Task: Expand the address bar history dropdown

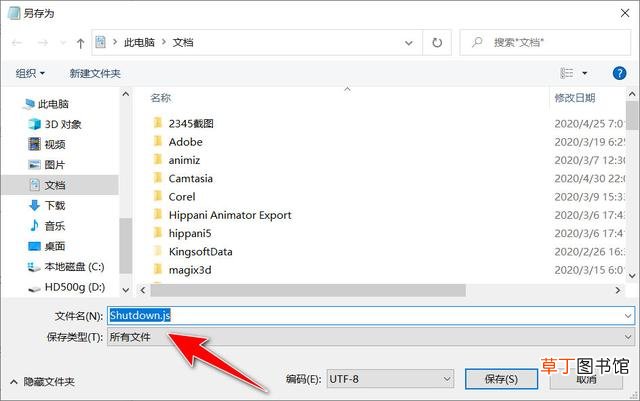Action: tap(409, 42)
